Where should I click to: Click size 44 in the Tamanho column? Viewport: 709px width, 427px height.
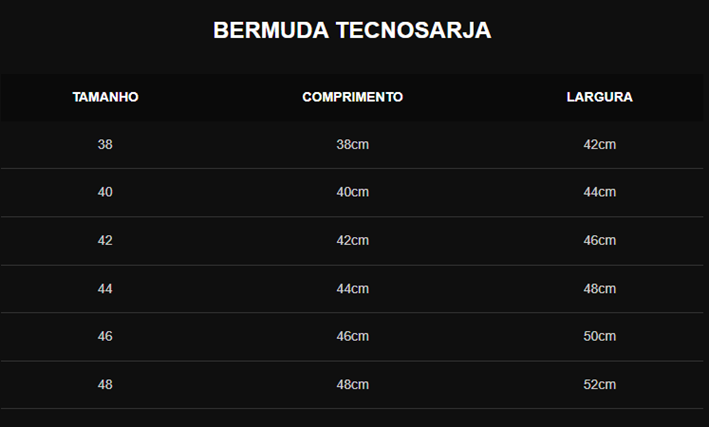point(105,288)
